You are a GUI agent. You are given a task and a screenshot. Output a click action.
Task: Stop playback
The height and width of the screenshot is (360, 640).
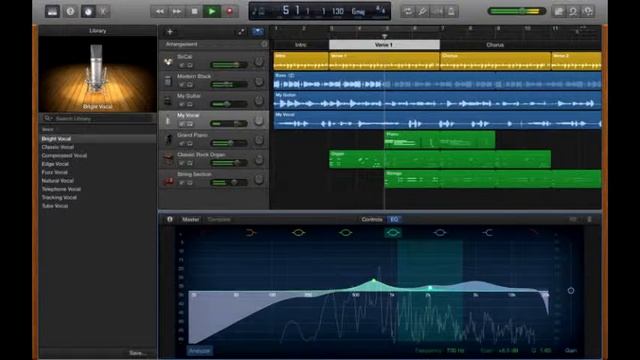click(194, 11)
